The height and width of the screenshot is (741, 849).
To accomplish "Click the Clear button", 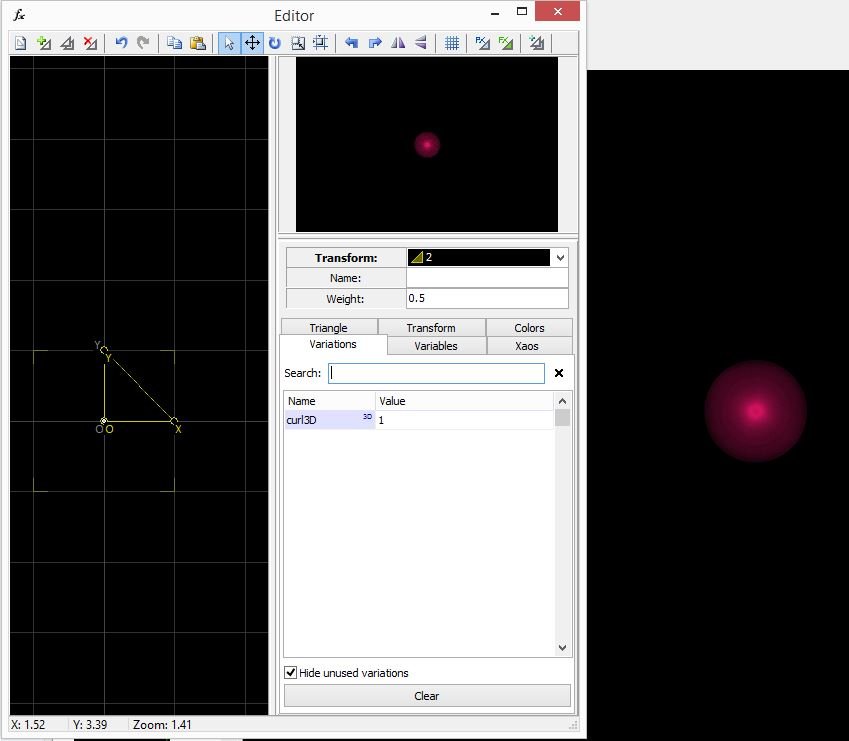I will [x=427, y=696].
